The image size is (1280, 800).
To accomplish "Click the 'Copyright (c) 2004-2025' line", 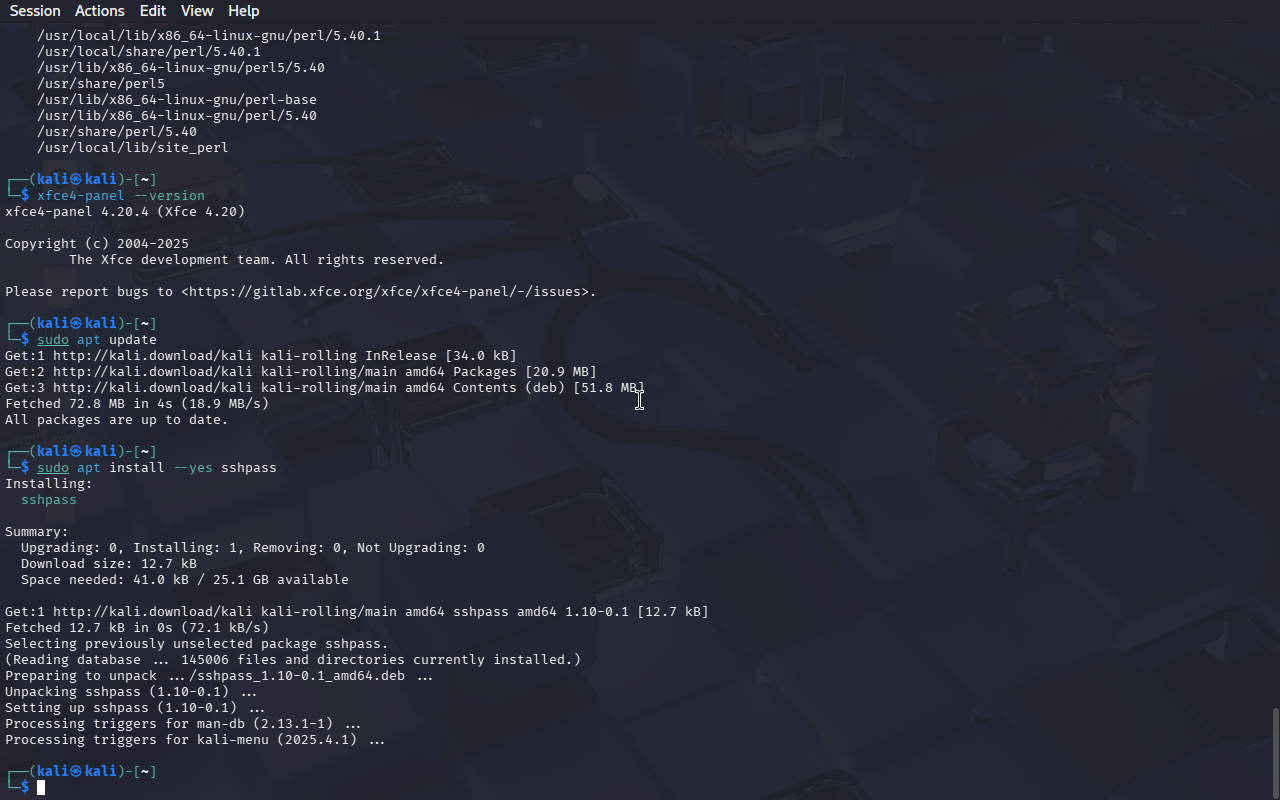I will (x=97, y=244).
